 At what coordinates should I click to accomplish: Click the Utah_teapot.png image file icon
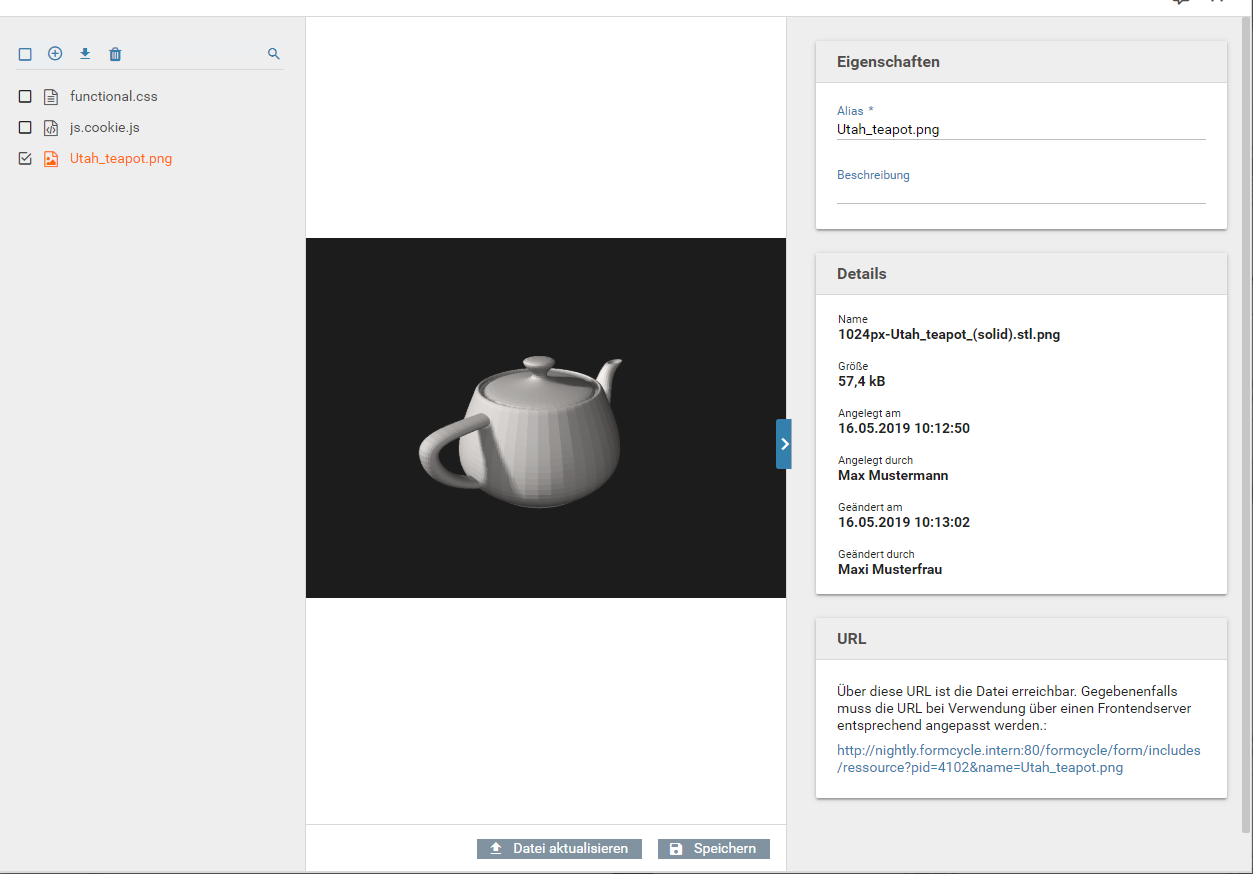[x=51, y=159]
